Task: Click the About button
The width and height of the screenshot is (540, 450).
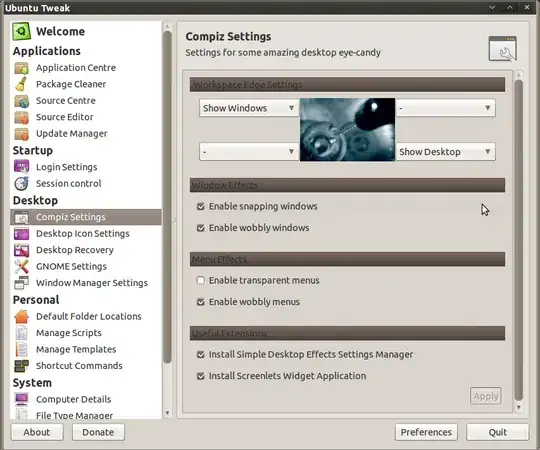Action: point(37,432)
